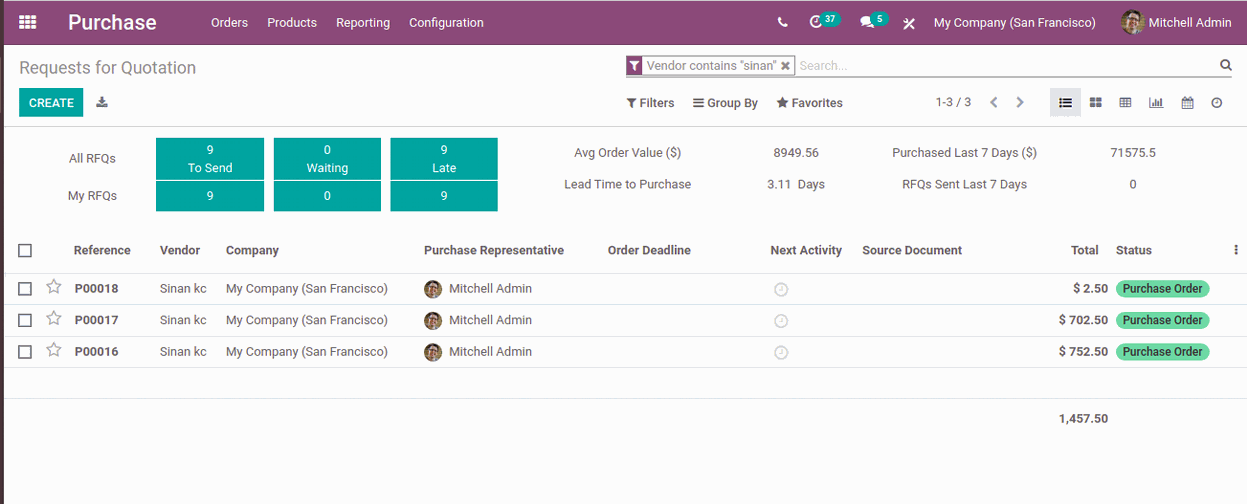The height and width of the screenshot is (504, 1247).
Task: Switch to kanban view
Action: point(1096,102)
